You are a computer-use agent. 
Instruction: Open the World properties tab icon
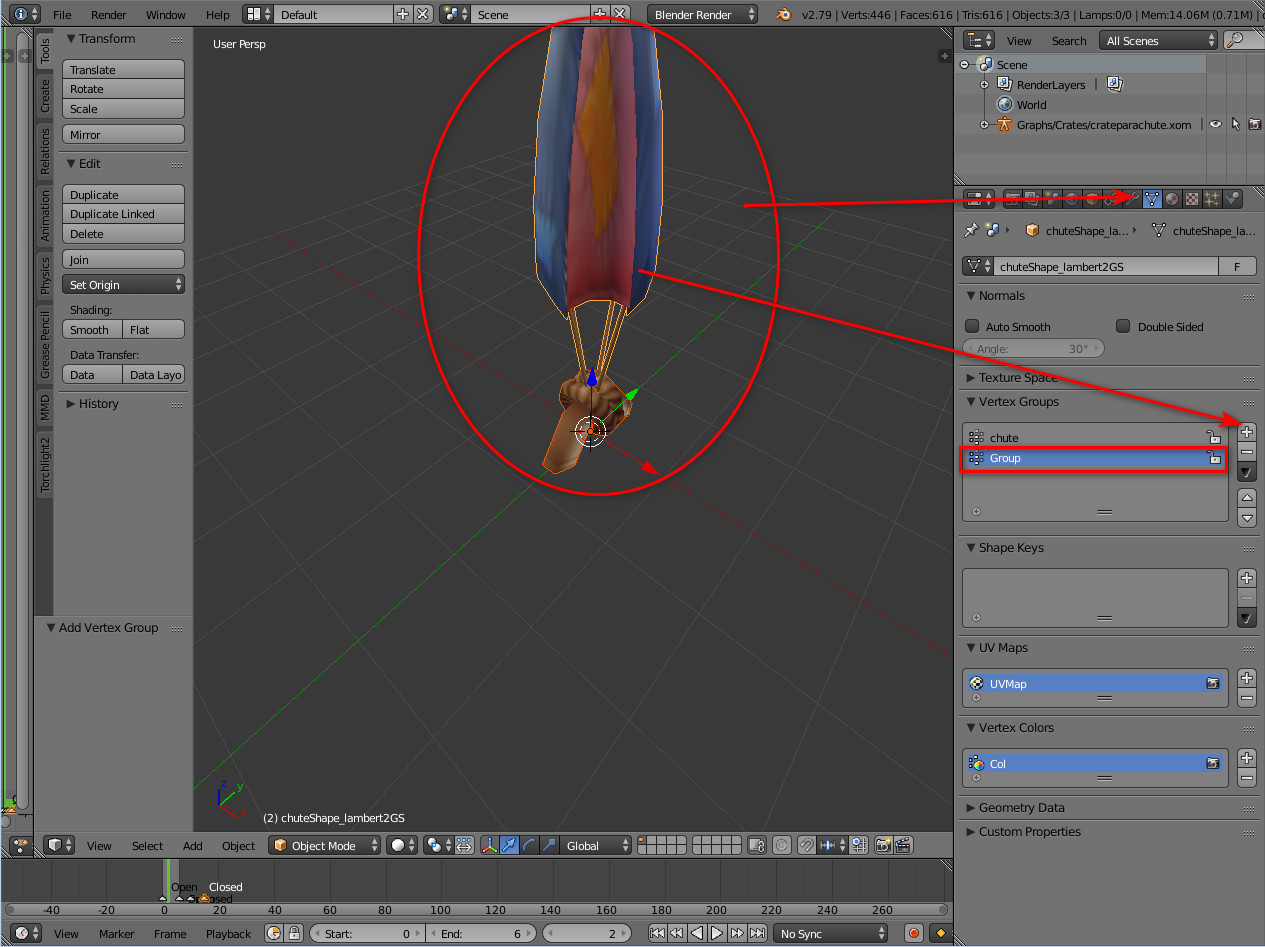pos(1072,198)
